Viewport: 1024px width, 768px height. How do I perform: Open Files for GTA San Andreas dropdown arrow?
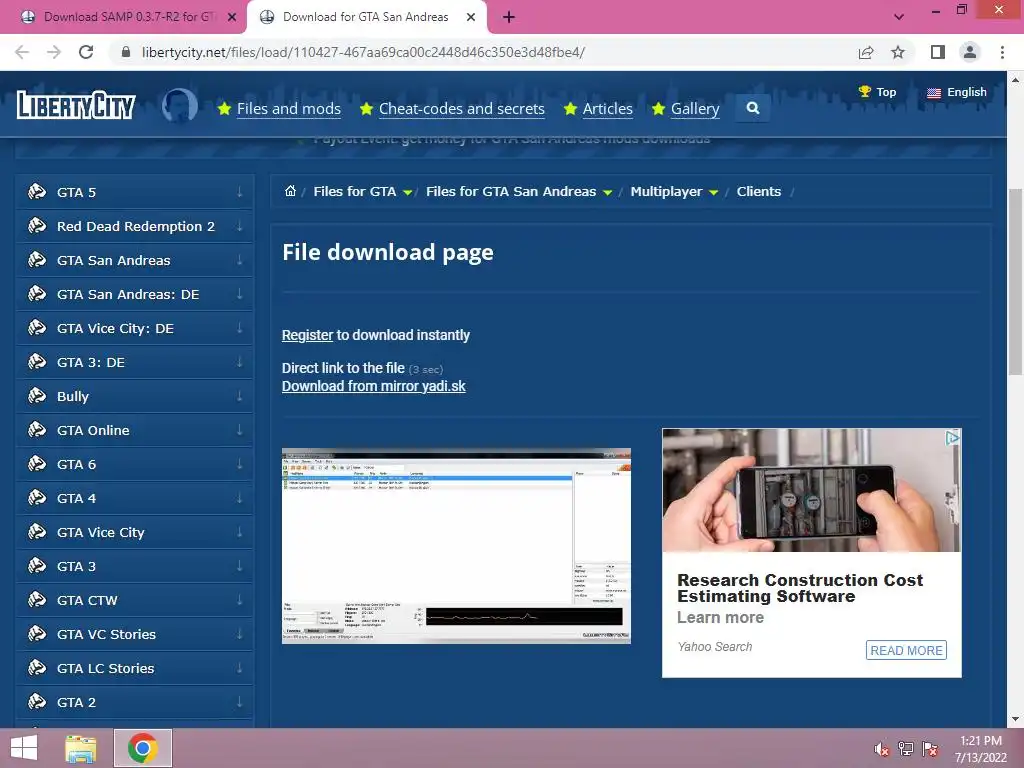(x=607, y=193)
